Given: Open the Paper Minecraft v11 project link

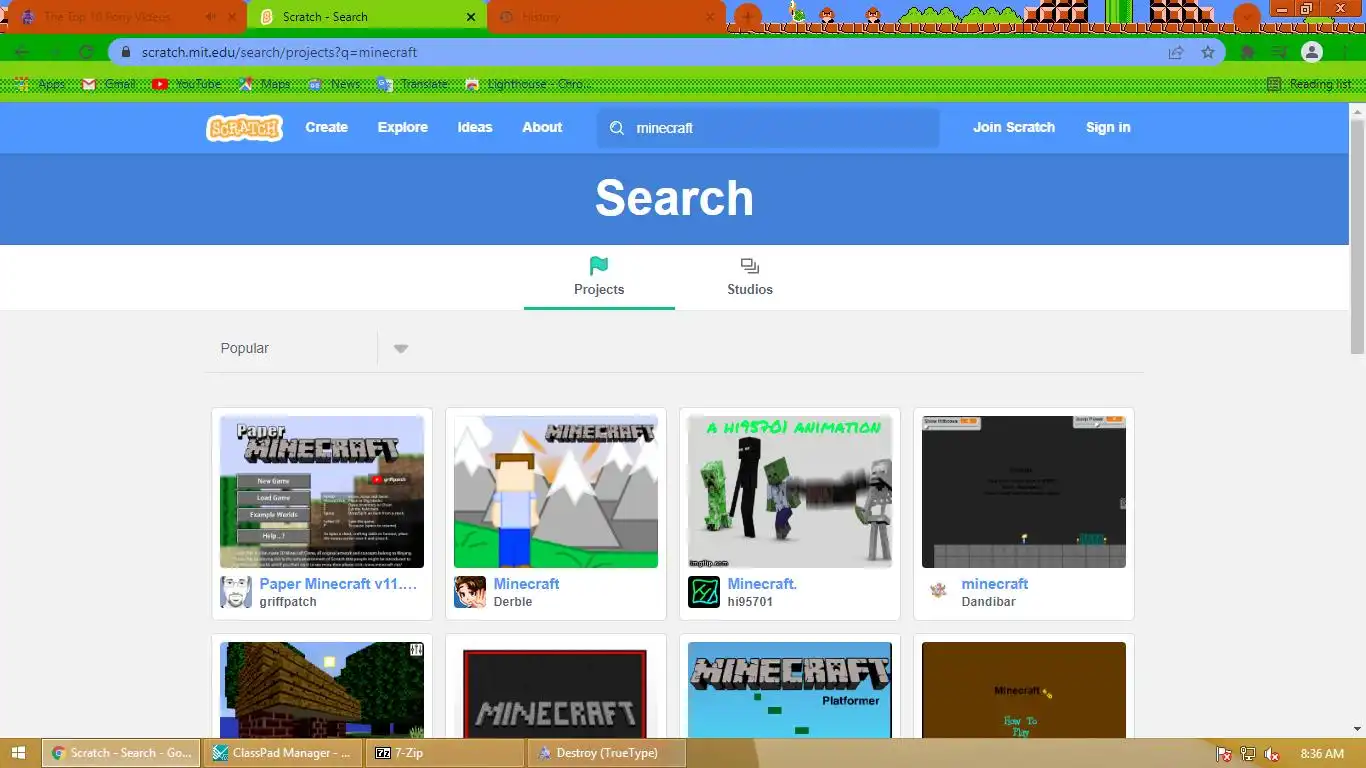Looking at the screenshot, I should tap(338, 584).
